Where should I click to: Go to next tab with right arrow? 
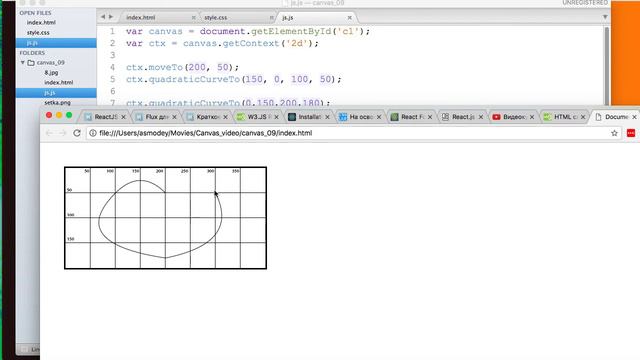pos(111,17)
